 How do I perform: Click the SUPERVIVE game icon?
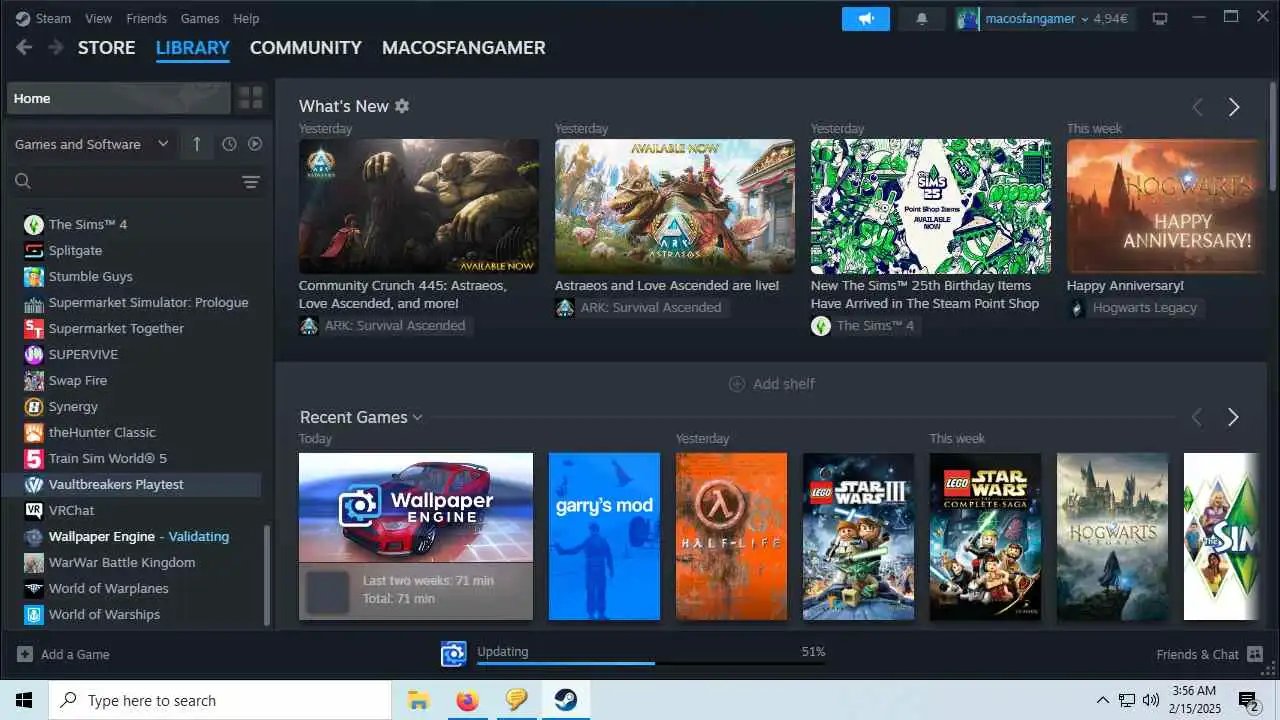[34, 354]
